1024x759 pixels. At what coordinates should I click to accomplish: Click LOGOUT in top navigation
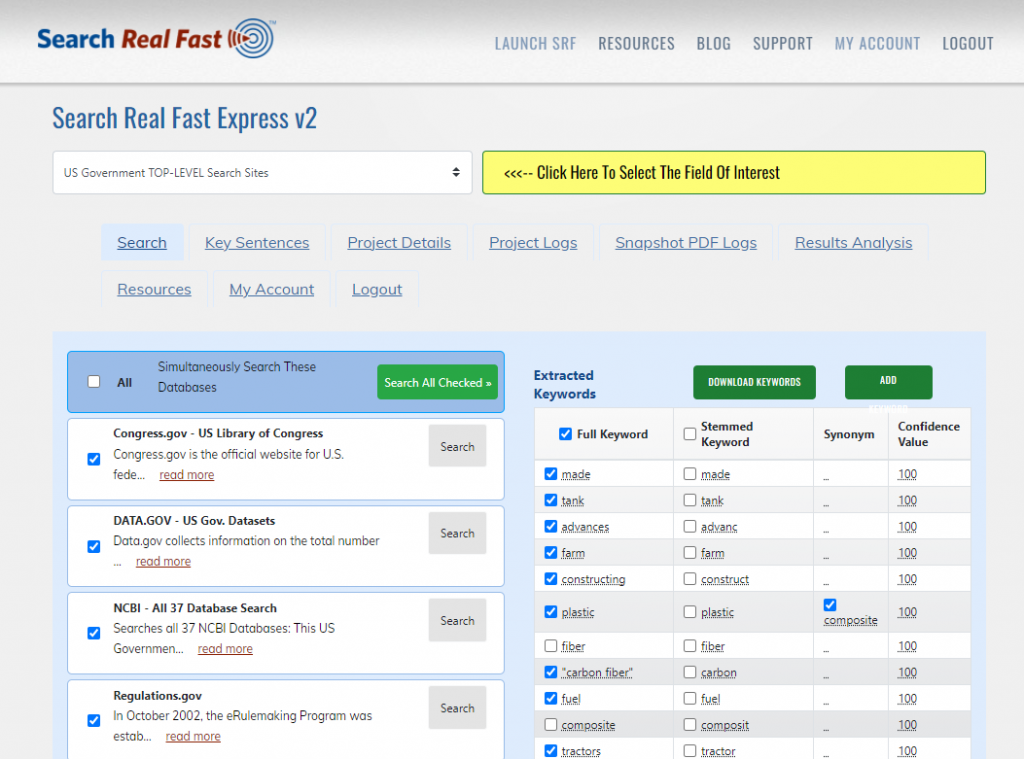point(967,44)
